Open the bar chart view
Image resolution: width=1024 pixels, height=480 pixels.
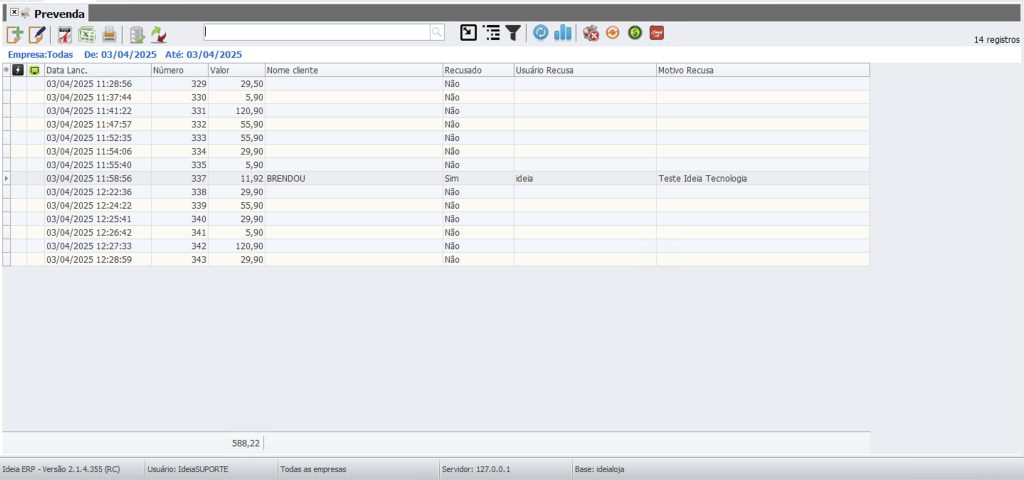pyautogui.click(x=563, y=33)
